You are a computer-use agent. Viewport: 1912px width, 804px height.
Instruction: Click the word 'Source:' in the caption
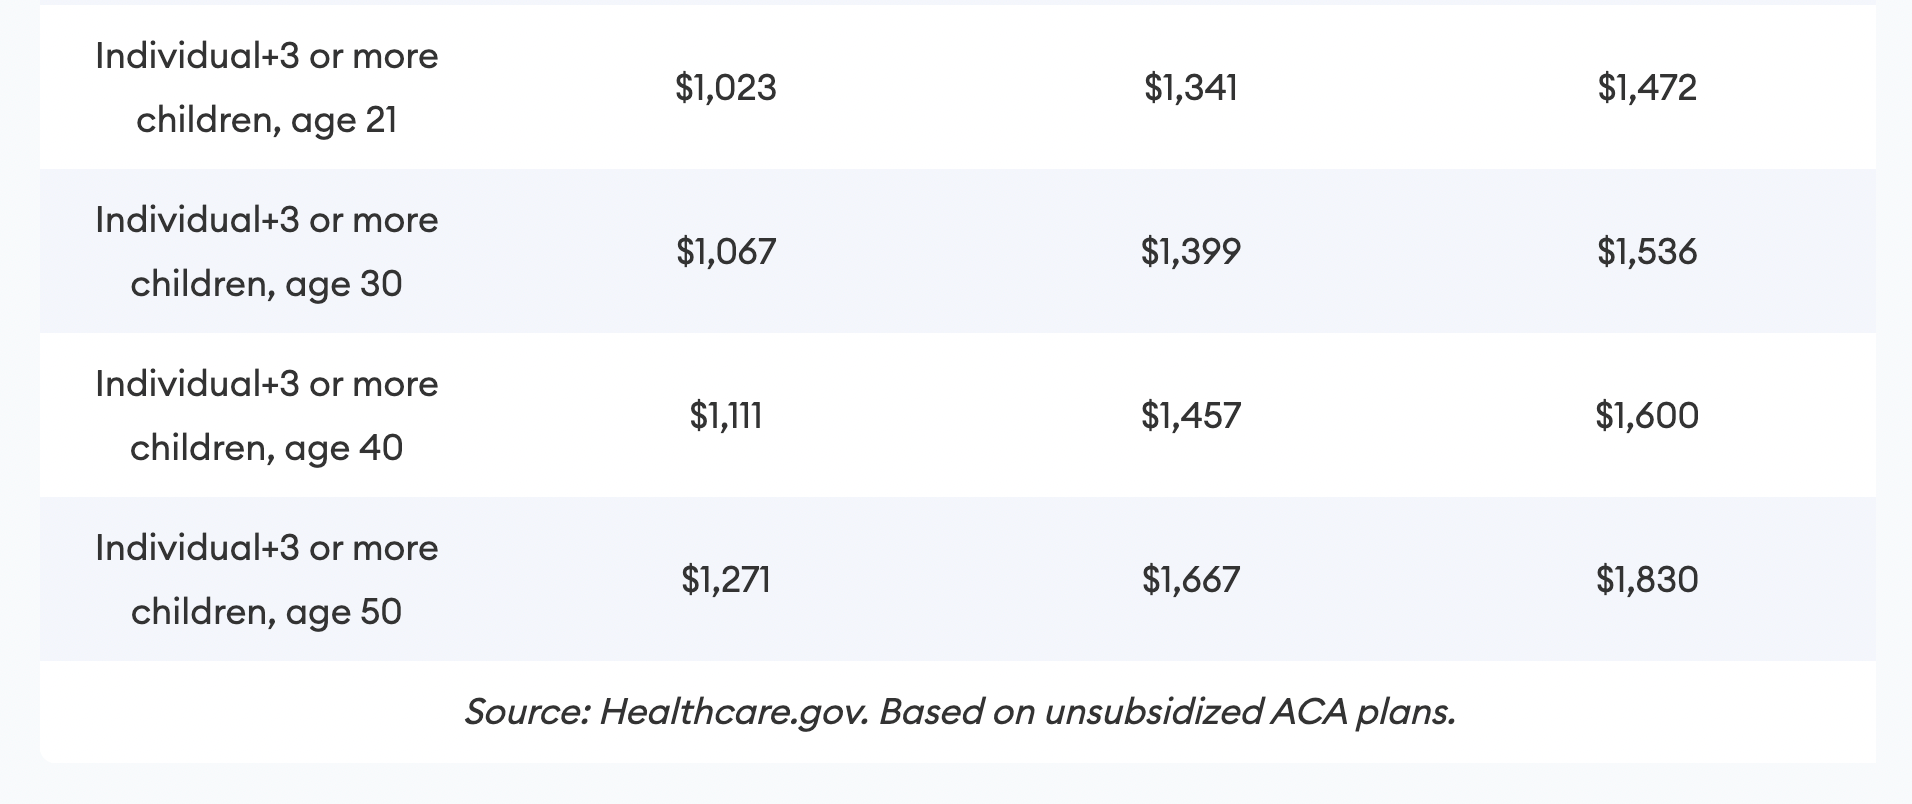point(527,711)
